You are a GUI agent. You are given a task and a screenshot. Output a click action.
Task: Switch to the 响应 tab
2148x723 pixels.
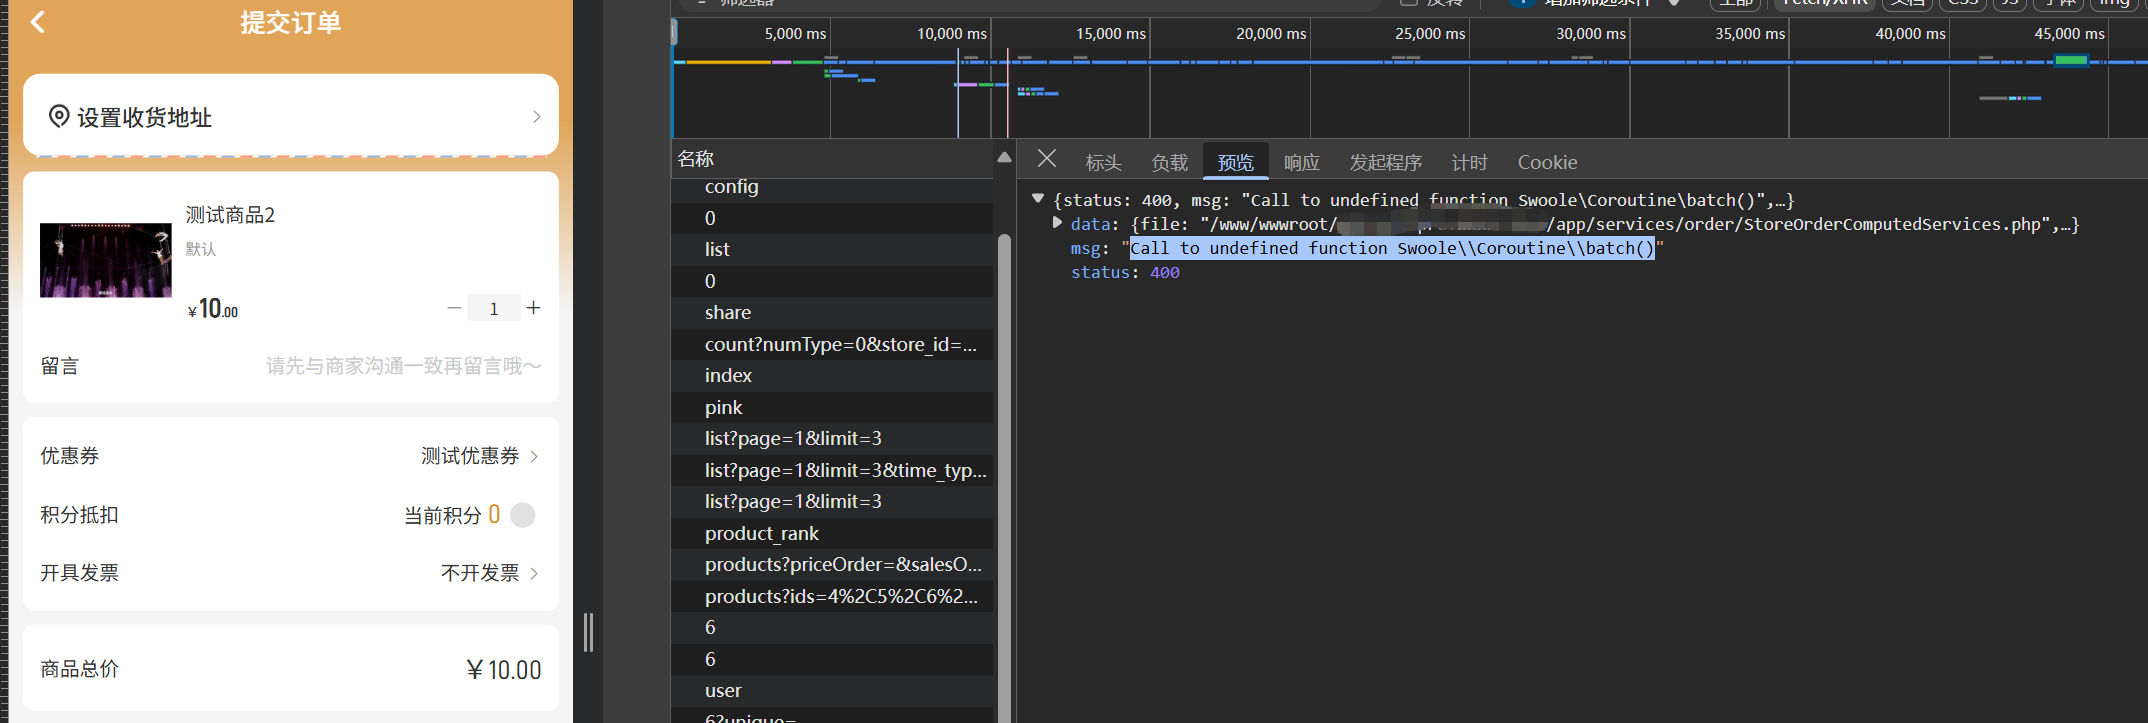[1301, 162]
